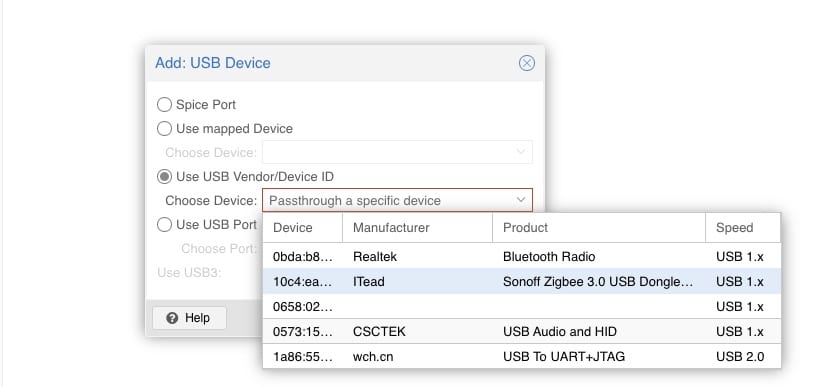Sort list by Speed column header

coord(743,227)
